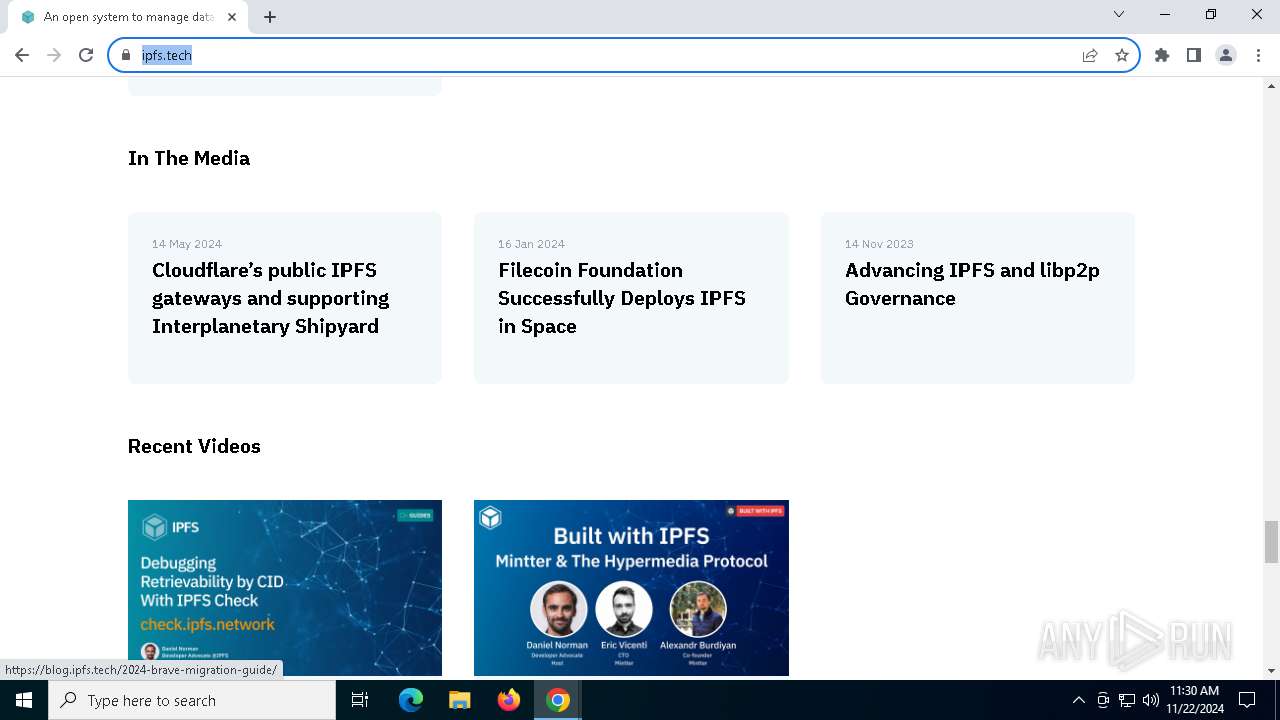Screen dimensions: 1280x720
Task: Click the 'Recent Videos' heading
Action: [x=194, y=446]
